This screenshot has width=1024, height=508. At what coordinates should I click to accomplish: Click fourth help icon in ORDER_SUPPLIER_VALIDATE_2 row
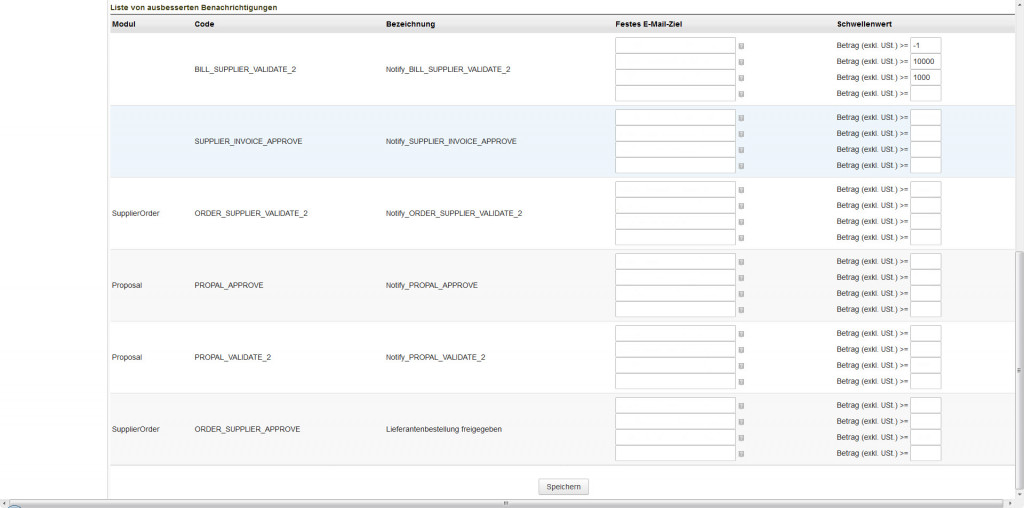pyautogui.click(x=741, y=238)
